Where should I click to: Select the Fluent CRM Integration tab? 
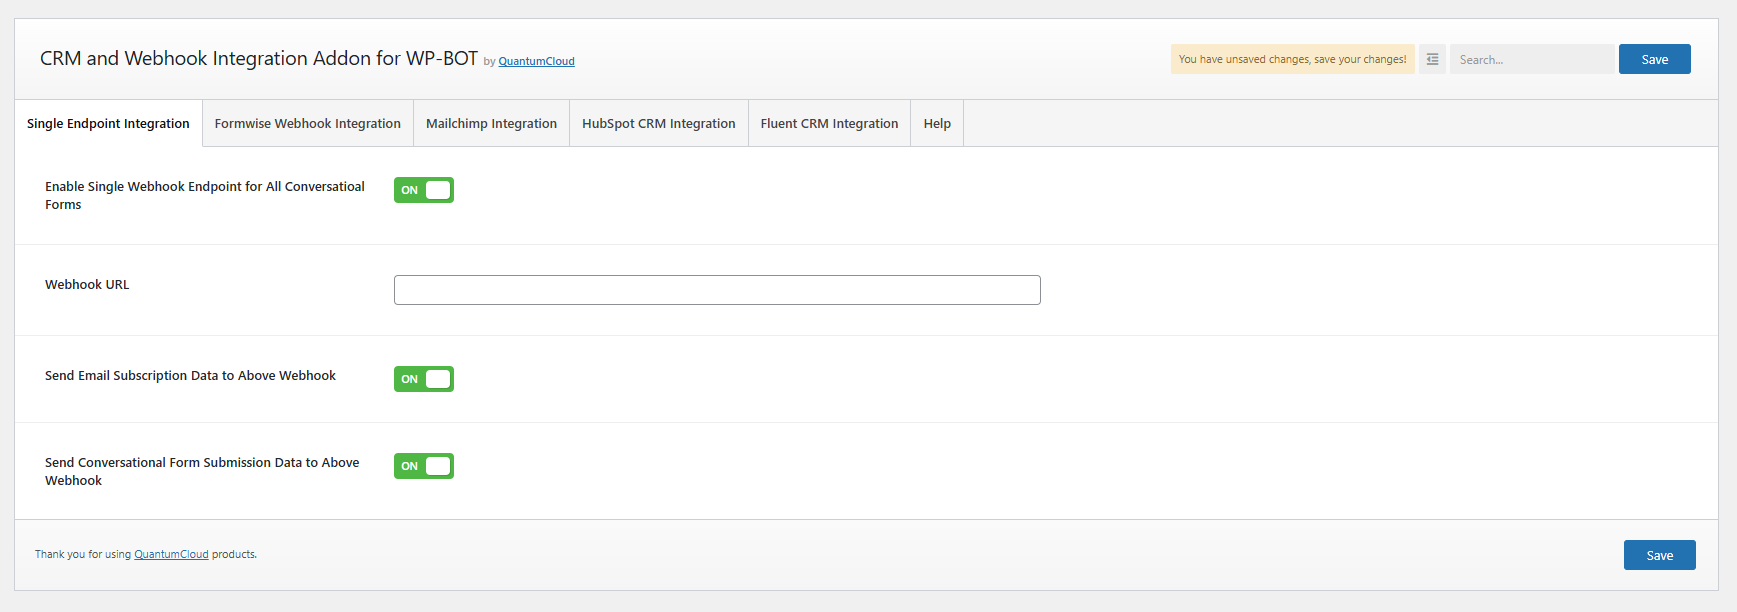[x=829, y=124]
